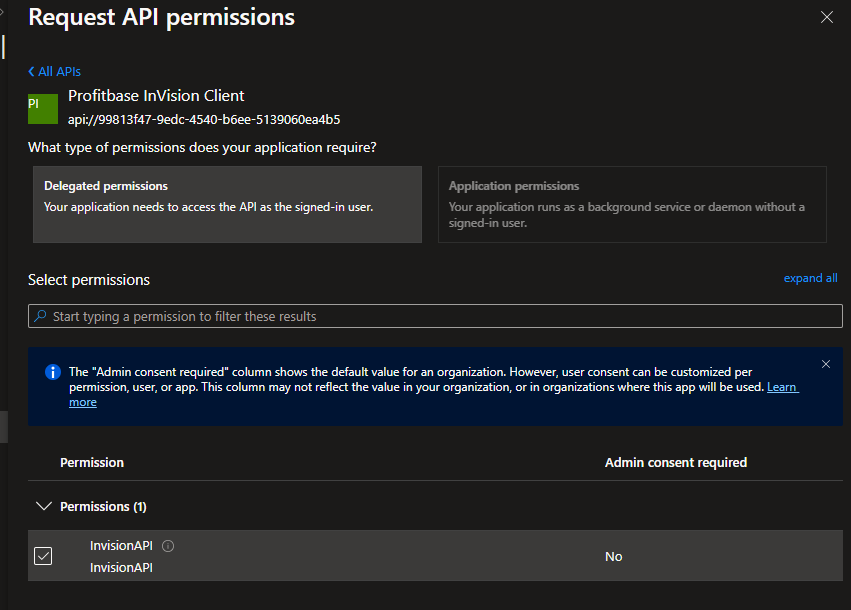Click the green Profitbase InVision Client icon
The width and height of the screenshot is (851, 610).
point(43,108)
